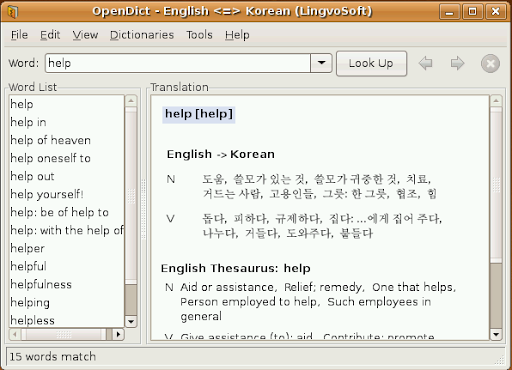Image resolution: width=512 pixels, height=370 pixels.
Task: Click word list scroll down arrow
Action: (131, 321)
